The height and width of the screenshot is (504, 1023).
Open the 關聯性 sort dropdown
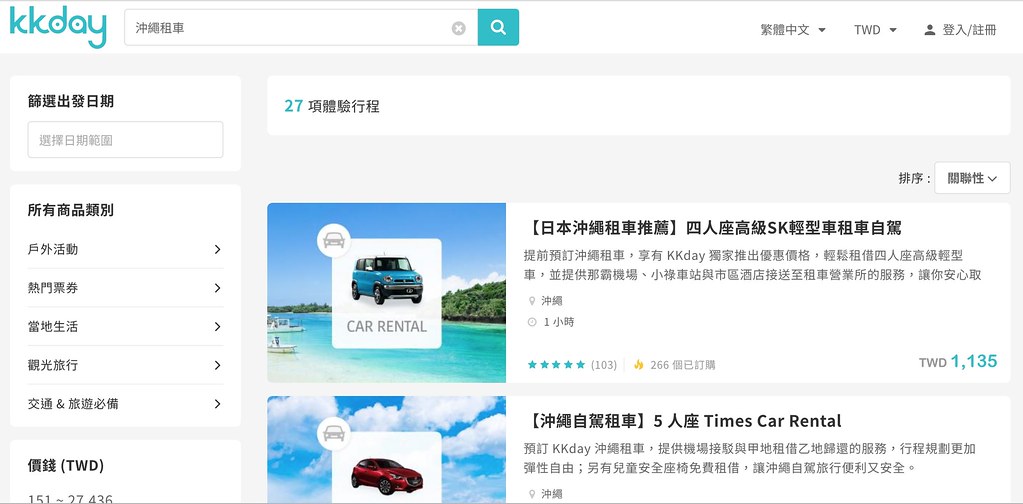click(972, 178)
